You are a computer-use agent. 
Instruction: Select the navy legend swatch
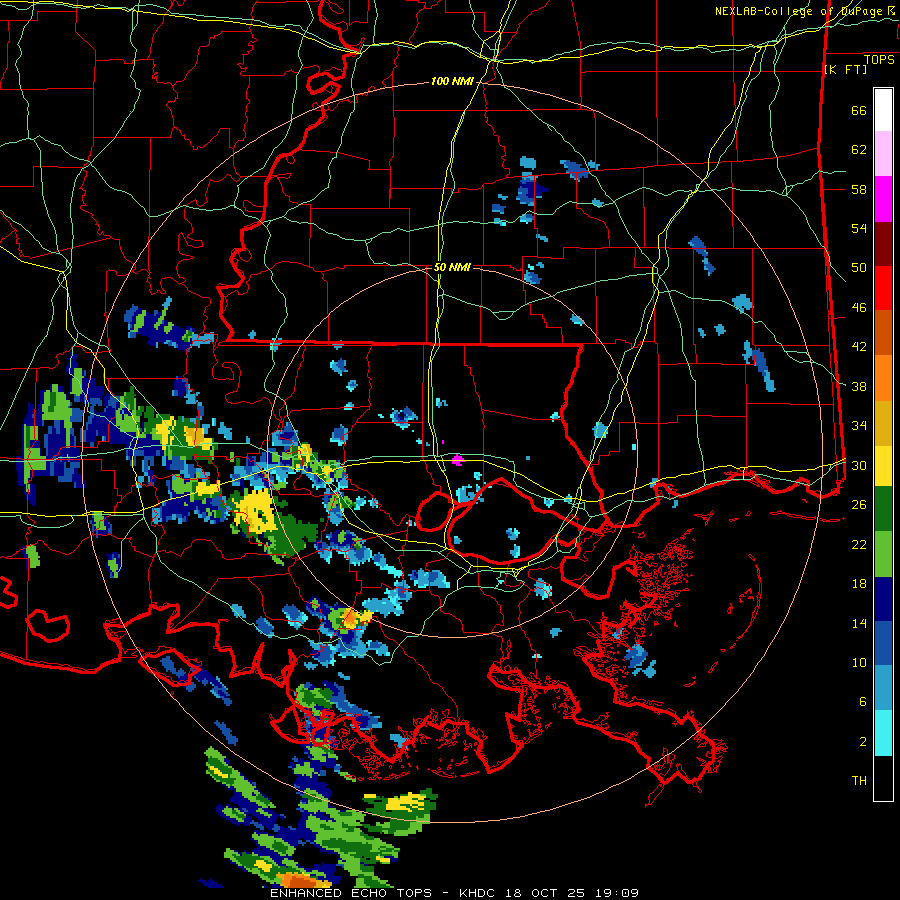(x=883, y=599)
